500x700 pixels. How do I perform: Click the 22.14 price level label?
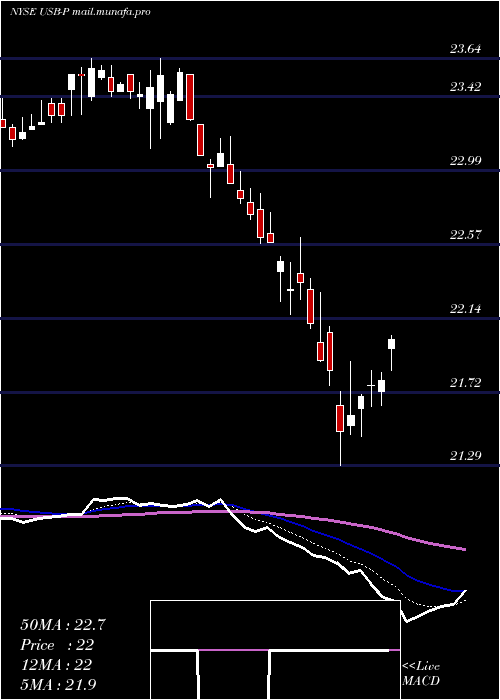(x=466, y=308)
